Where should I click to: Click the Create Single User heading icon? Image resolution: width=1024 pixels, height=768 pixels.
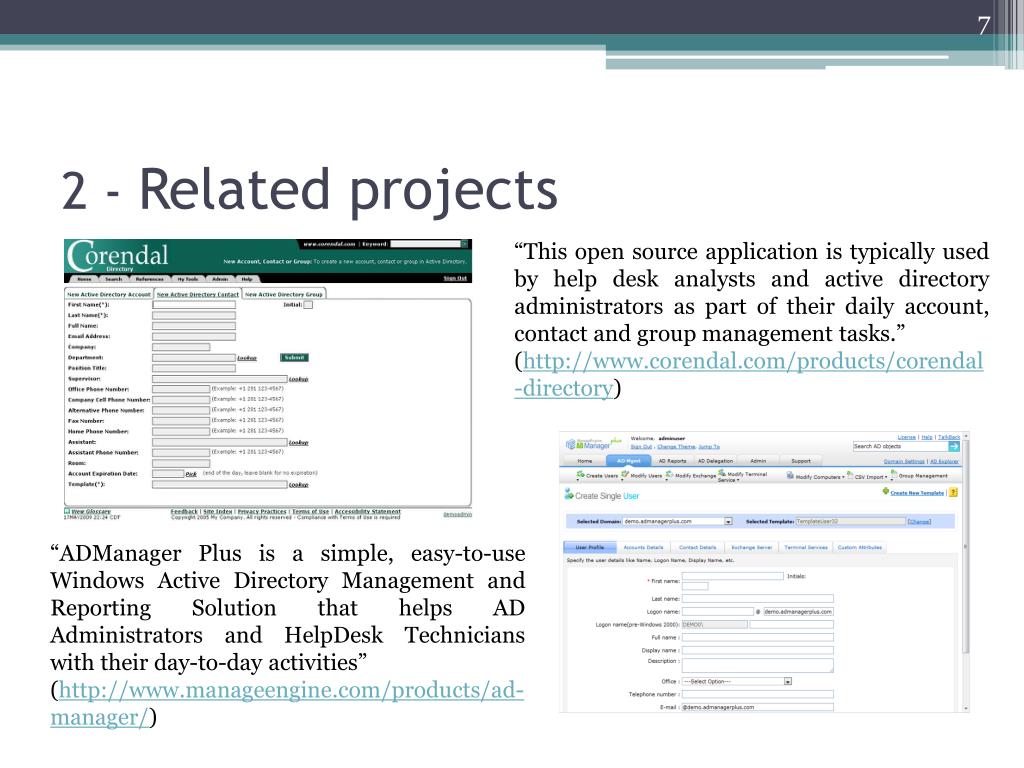pyautogui.click(x=568, y=494)
